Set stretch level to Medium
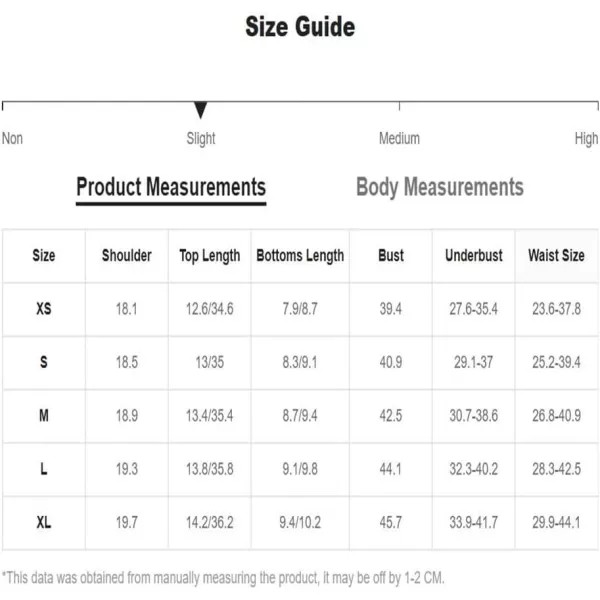Image resolution: width=600 pixels, height=600 pixels. 399,139
